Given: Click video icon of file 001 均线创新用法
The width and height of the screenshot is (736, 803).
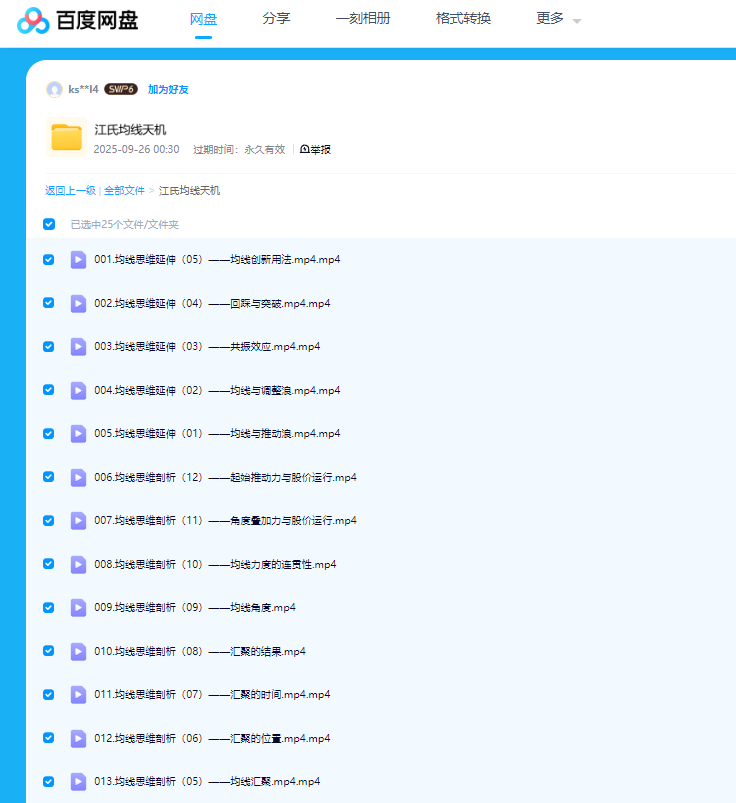Looking at the screenshot, I should click(78, 260).
